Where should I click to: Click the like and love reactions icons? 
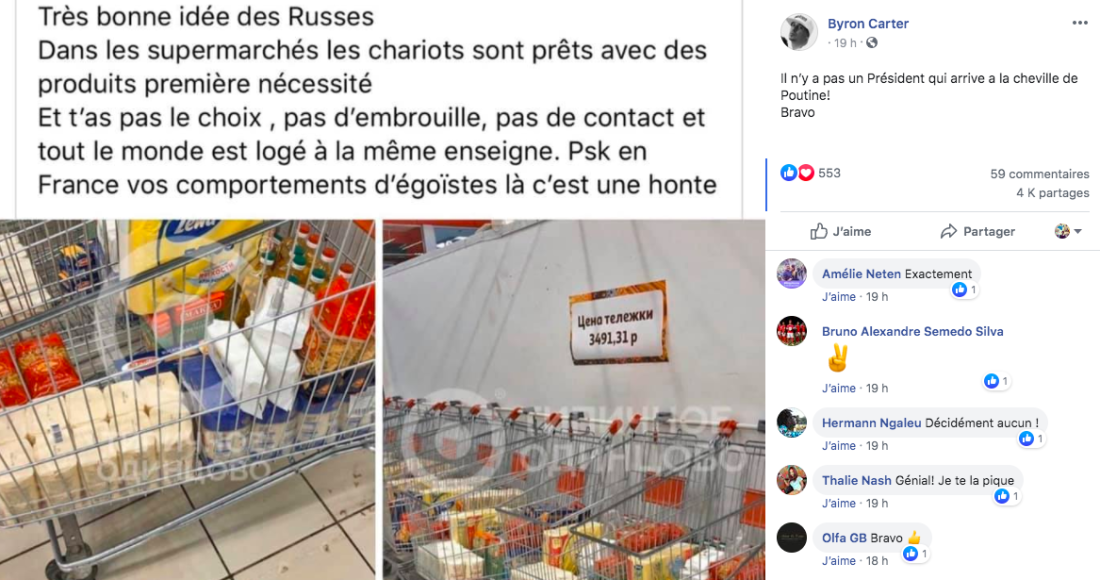(x=797, y=173)
